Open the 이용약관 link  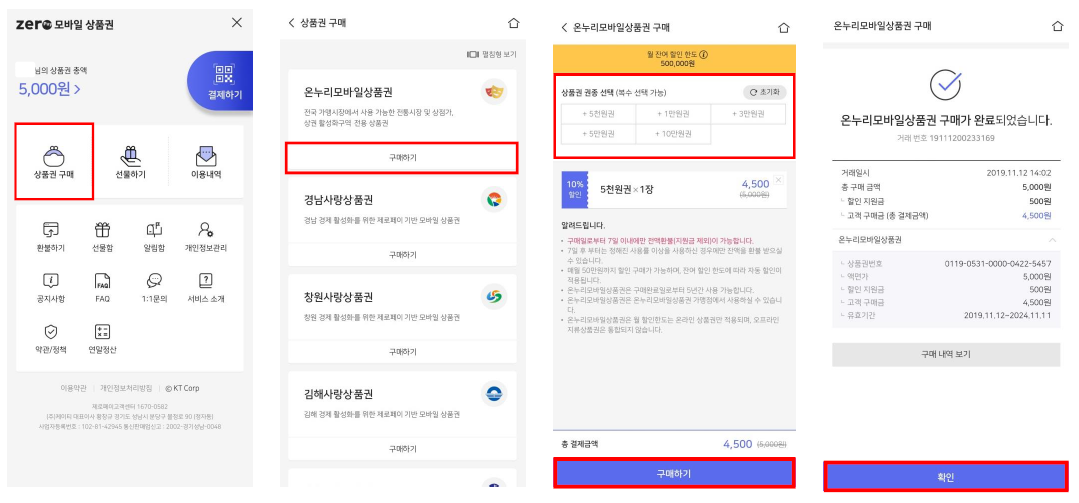pyautogui.click(x=74, y=388)
